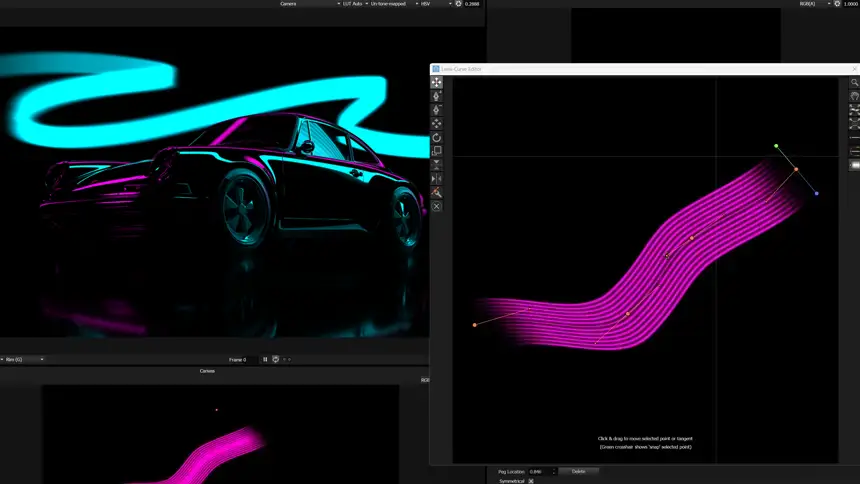Select the Move points tool in curve editor

point(437,82)
